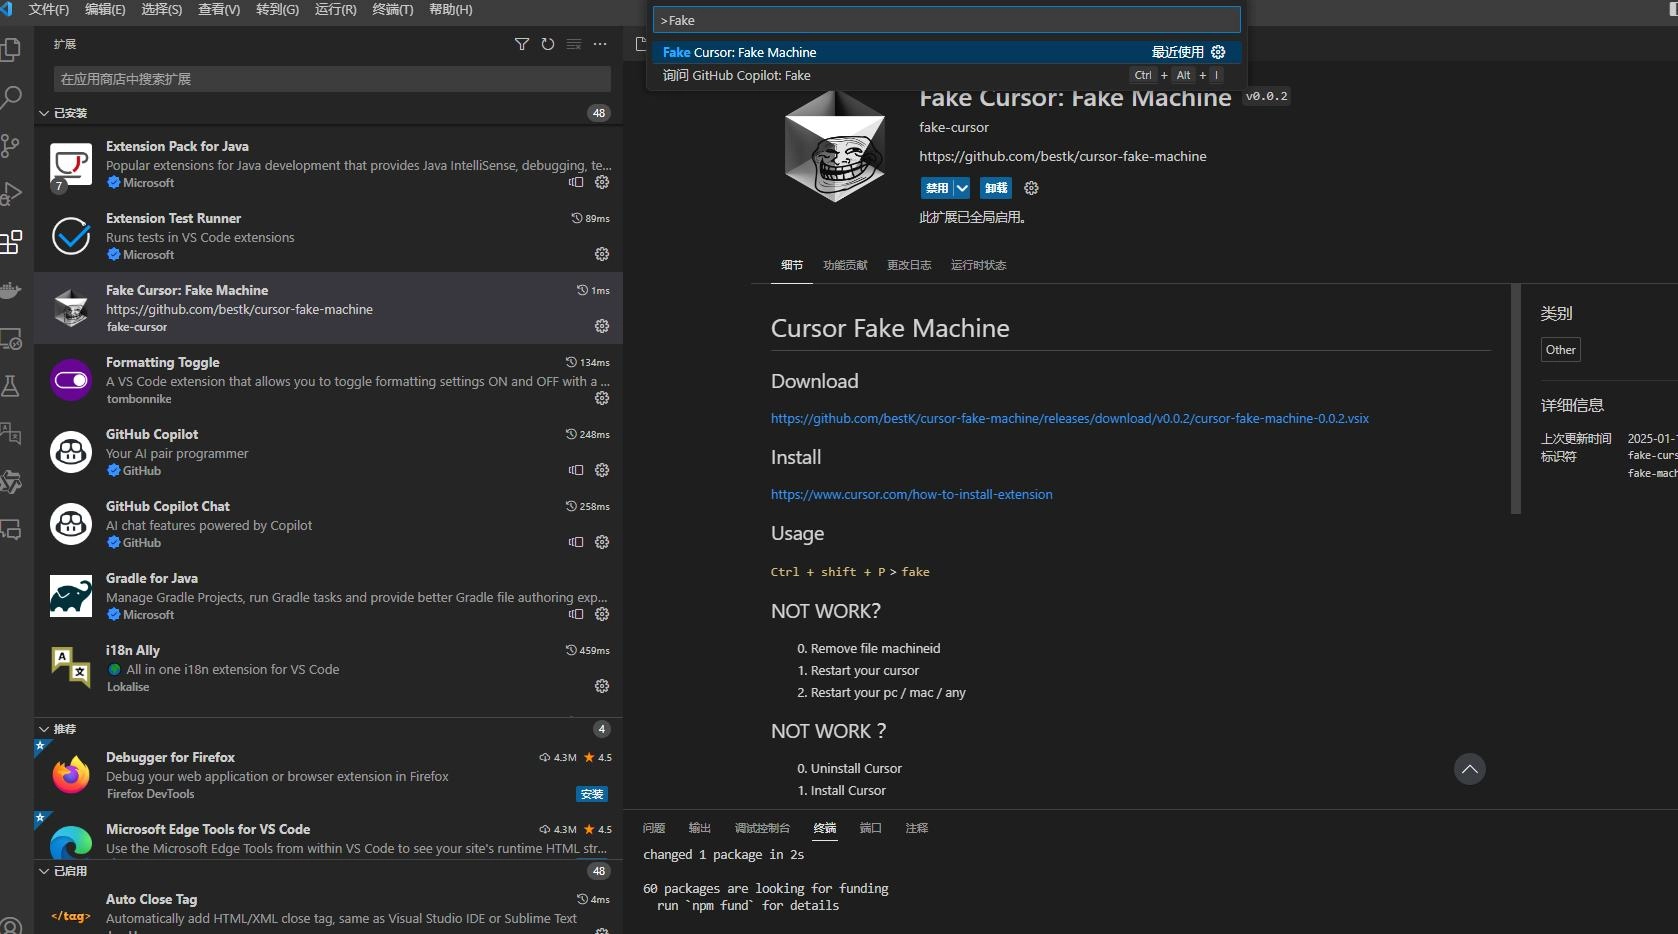Open manage gear for Fake Cursor extension row
The image size is (1678, 934).
pos(602,326)
